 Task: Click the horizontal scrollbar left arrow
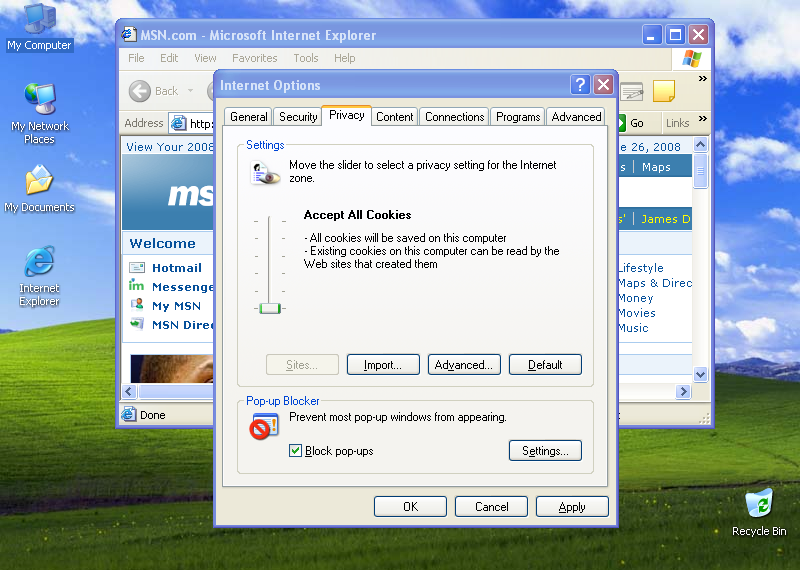point(129,391)
